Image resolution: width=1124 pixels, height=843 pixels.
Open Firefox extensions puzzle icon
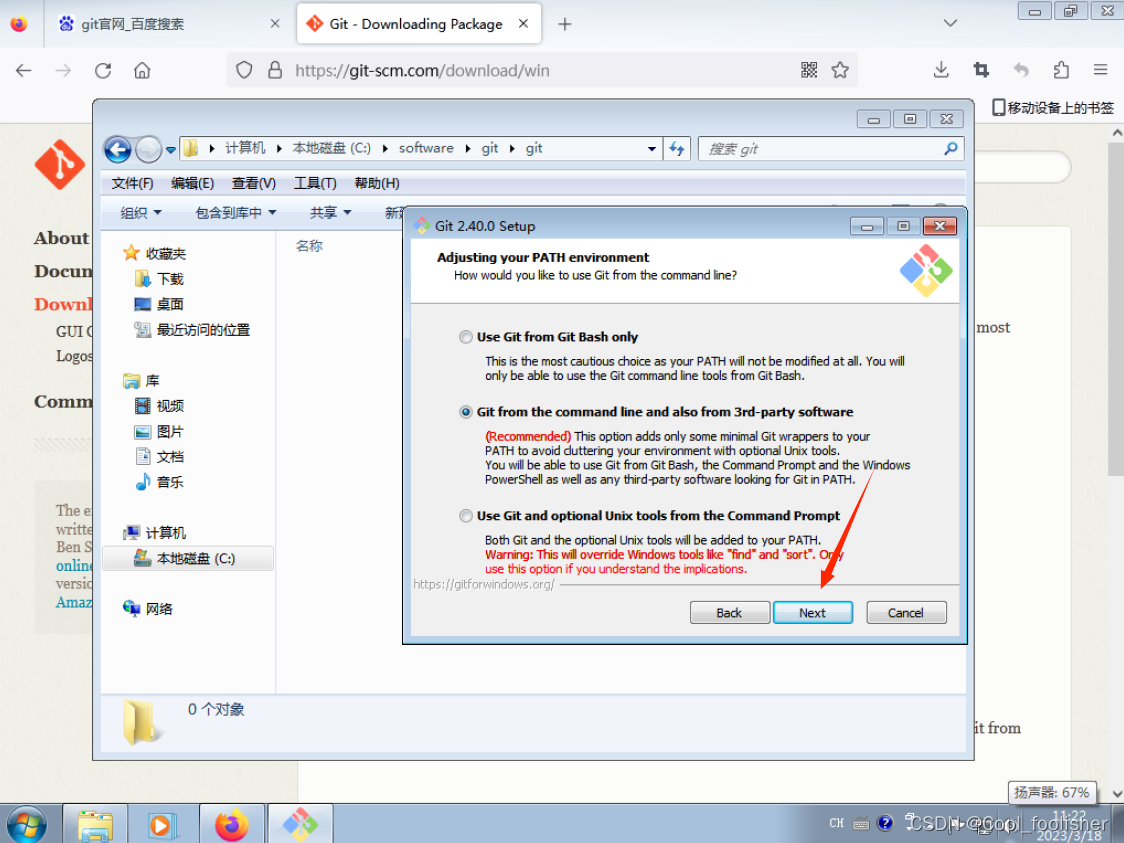coord(1061,70)
